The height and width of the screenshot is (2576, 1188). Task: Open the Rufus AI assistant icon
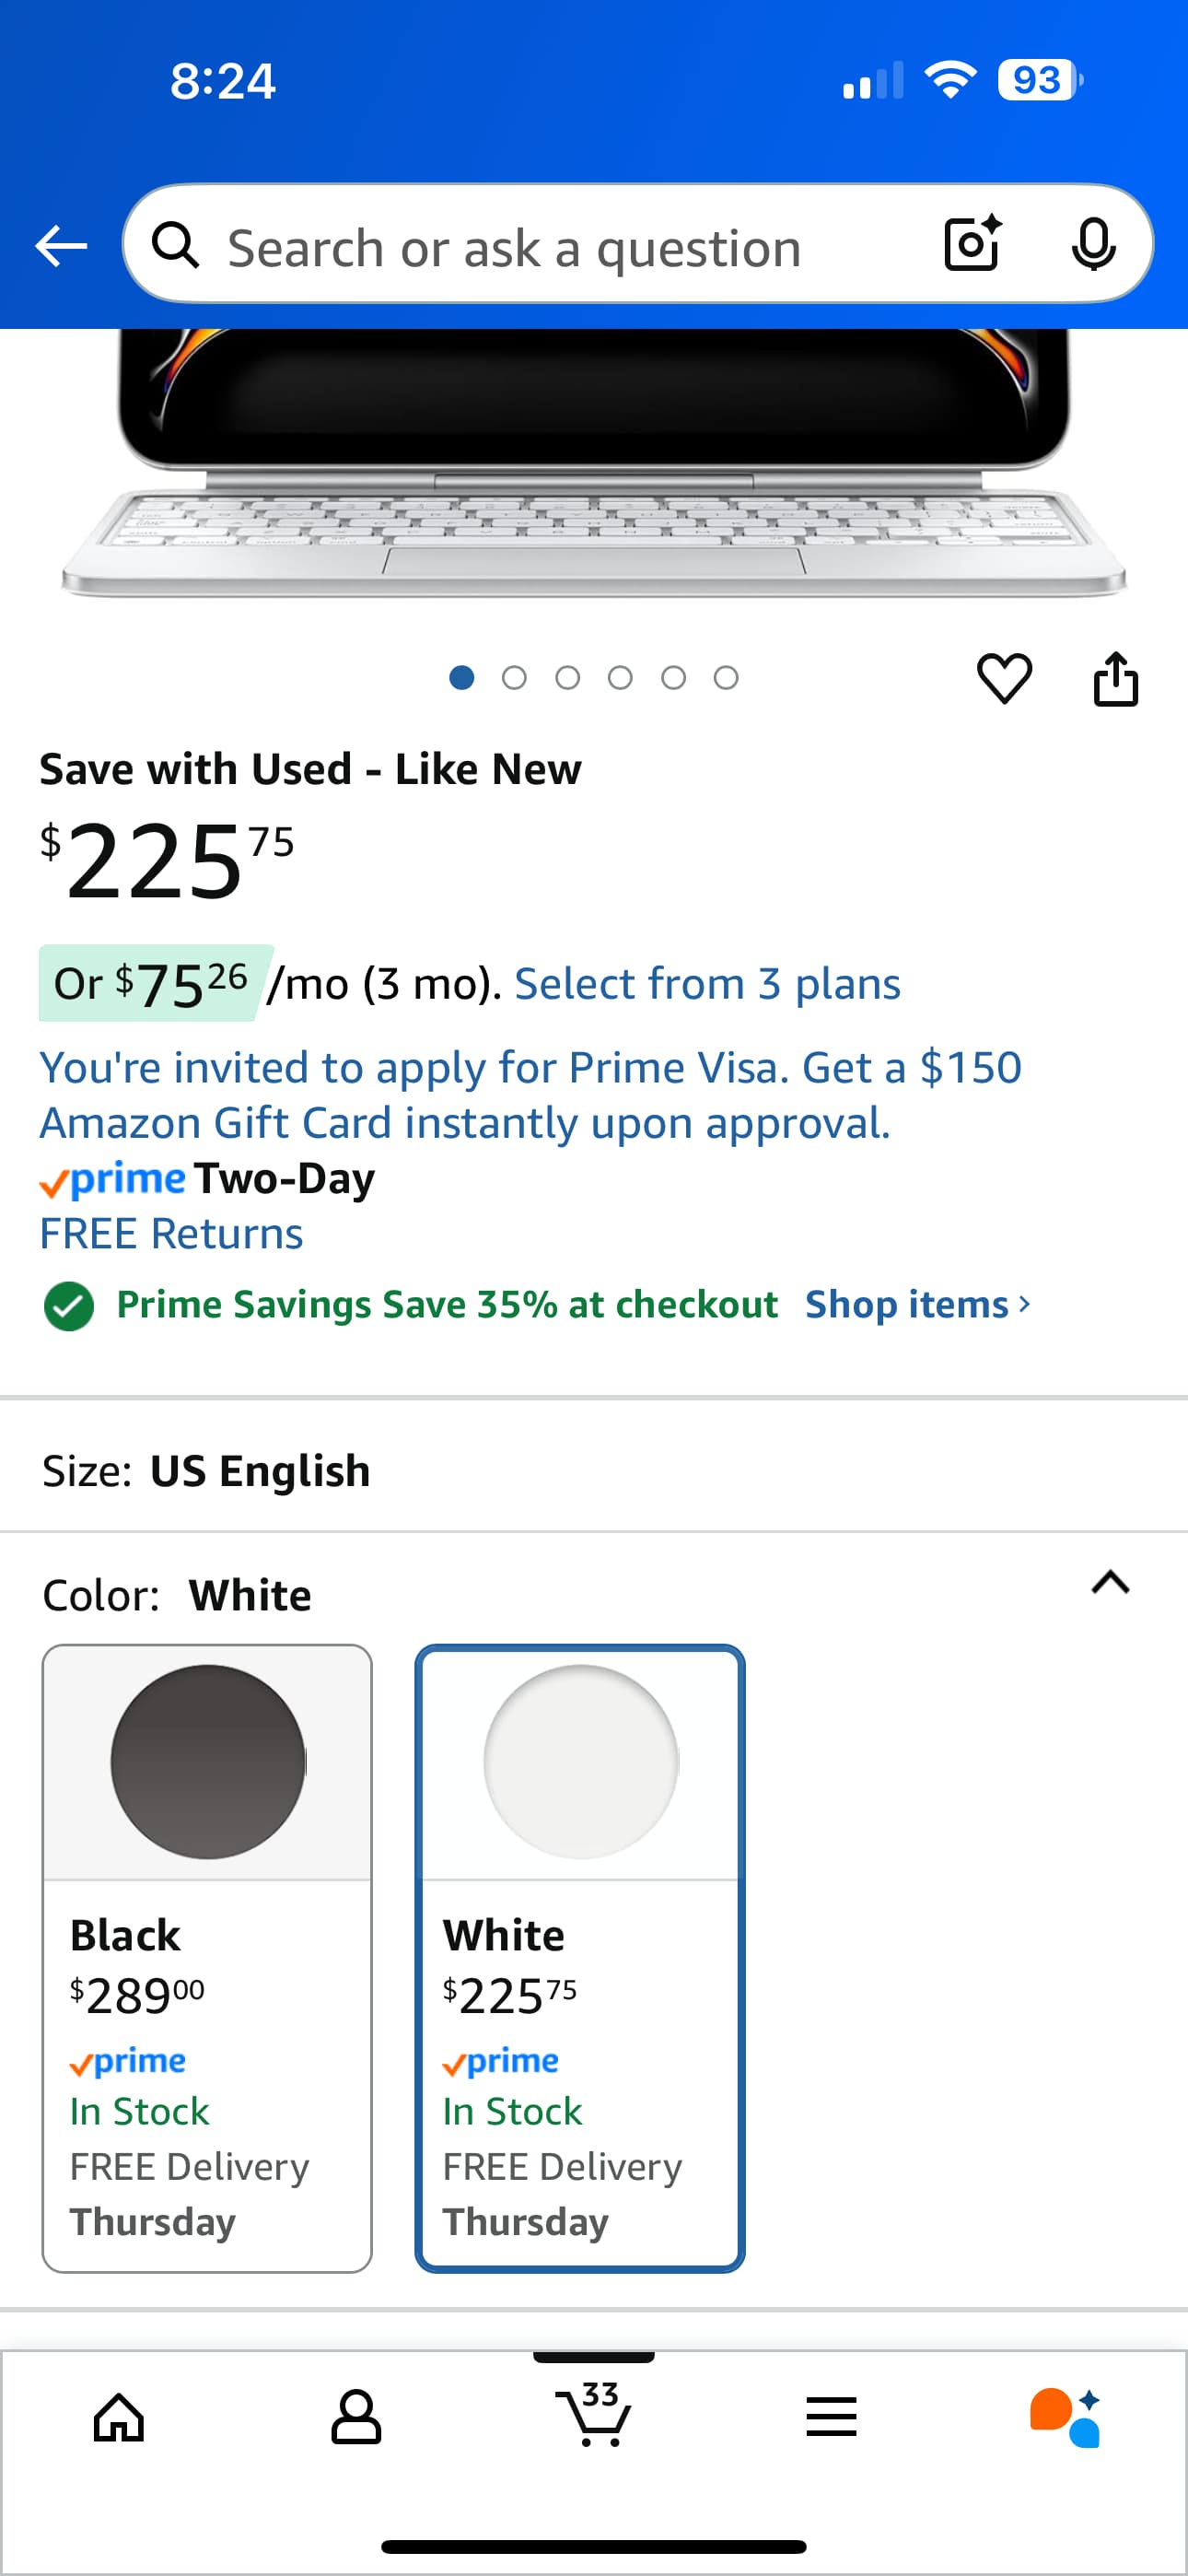tap(1066, 2418)
